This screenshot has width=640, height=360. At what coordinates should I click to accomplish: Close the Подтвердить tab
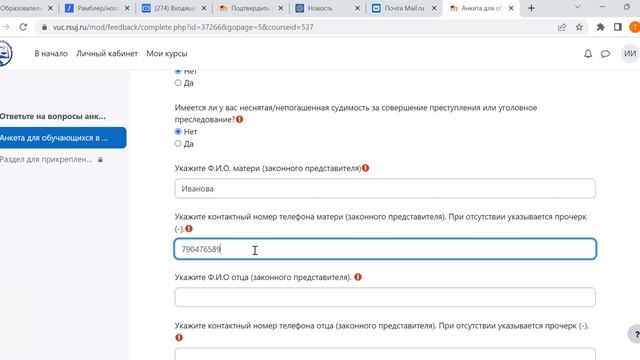(281, 8)
